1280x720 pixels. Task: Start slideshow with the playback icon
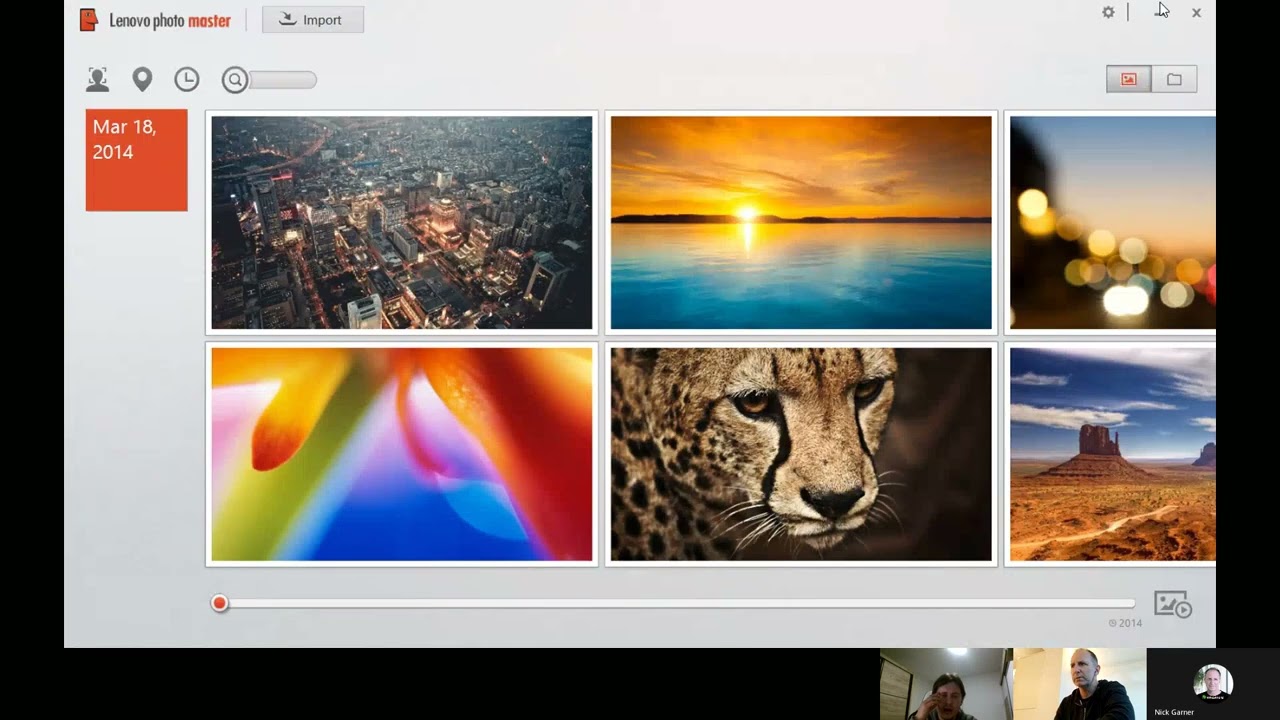point(1172,604)
